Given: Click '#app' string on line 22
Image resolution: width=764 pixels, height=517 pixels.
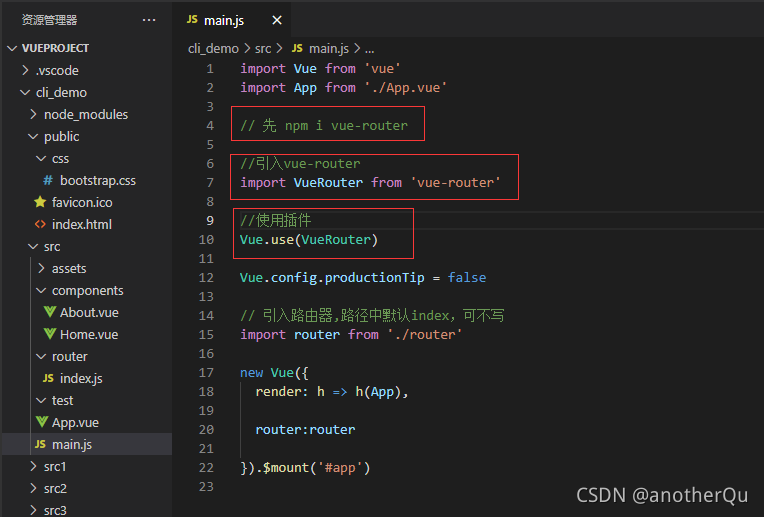Looking at the screenshot, I should coord(340,468).
